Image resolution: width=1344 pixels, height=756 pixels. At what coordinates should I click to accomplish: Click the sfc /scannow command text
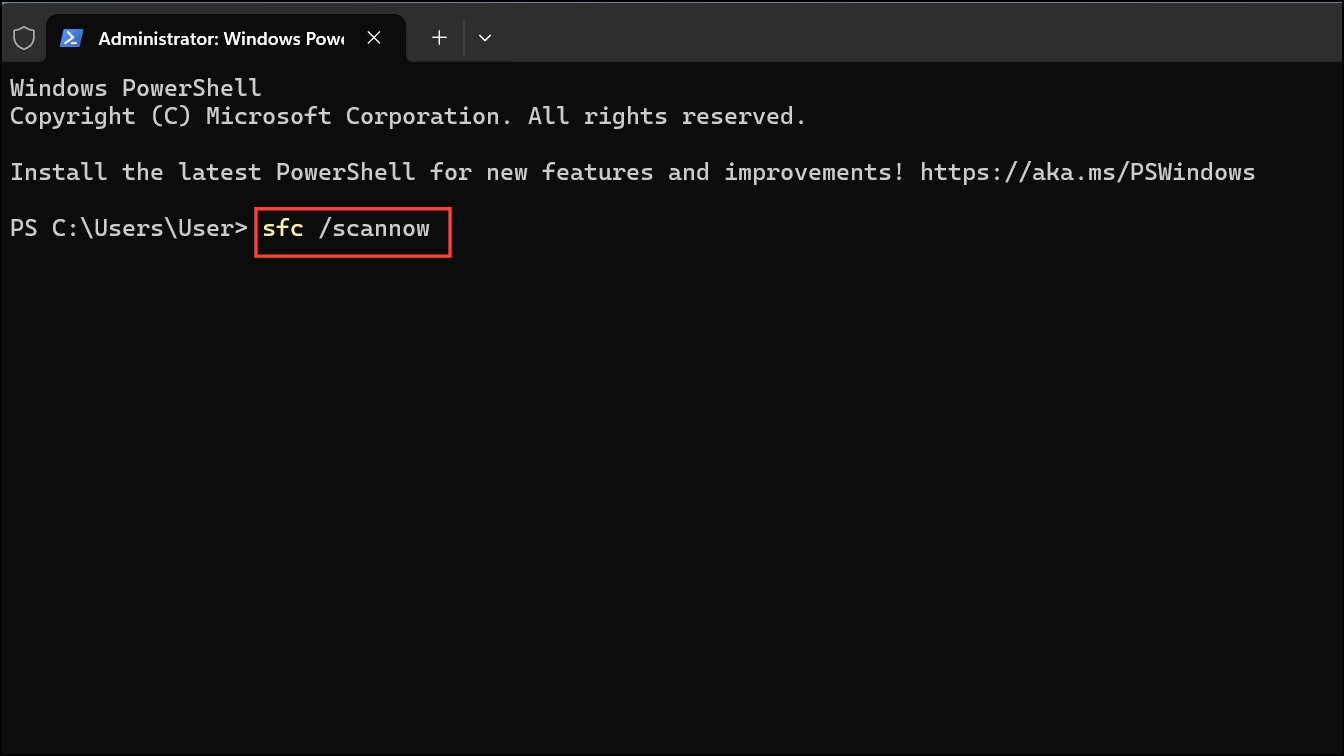click(x=346, y=228)
